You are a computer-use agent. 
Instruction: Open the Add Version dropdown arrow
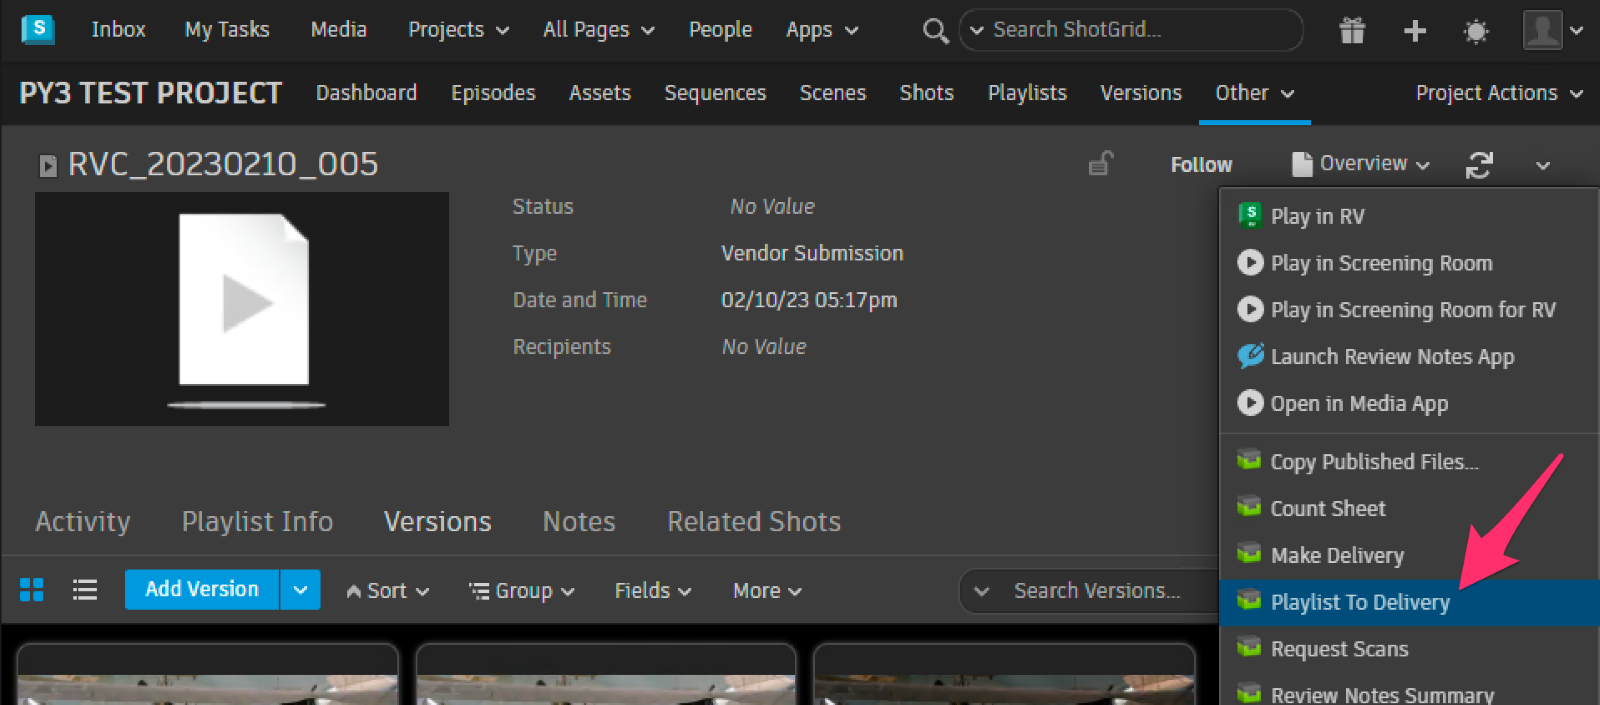[x=300, y=590]
